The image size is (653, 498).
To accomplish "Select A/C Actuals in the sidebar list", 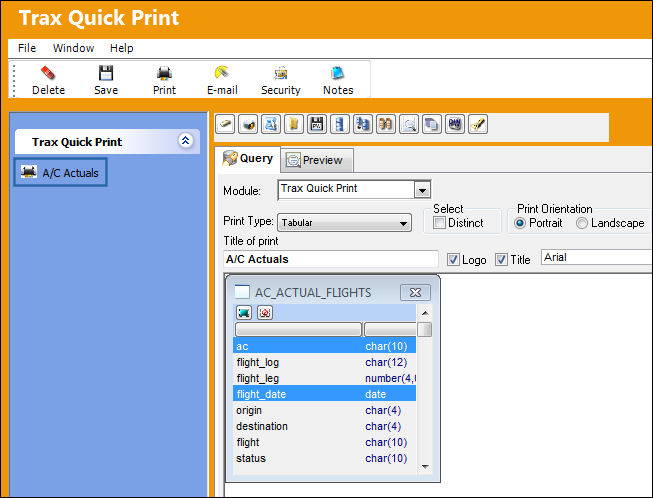I will (61, 172).
